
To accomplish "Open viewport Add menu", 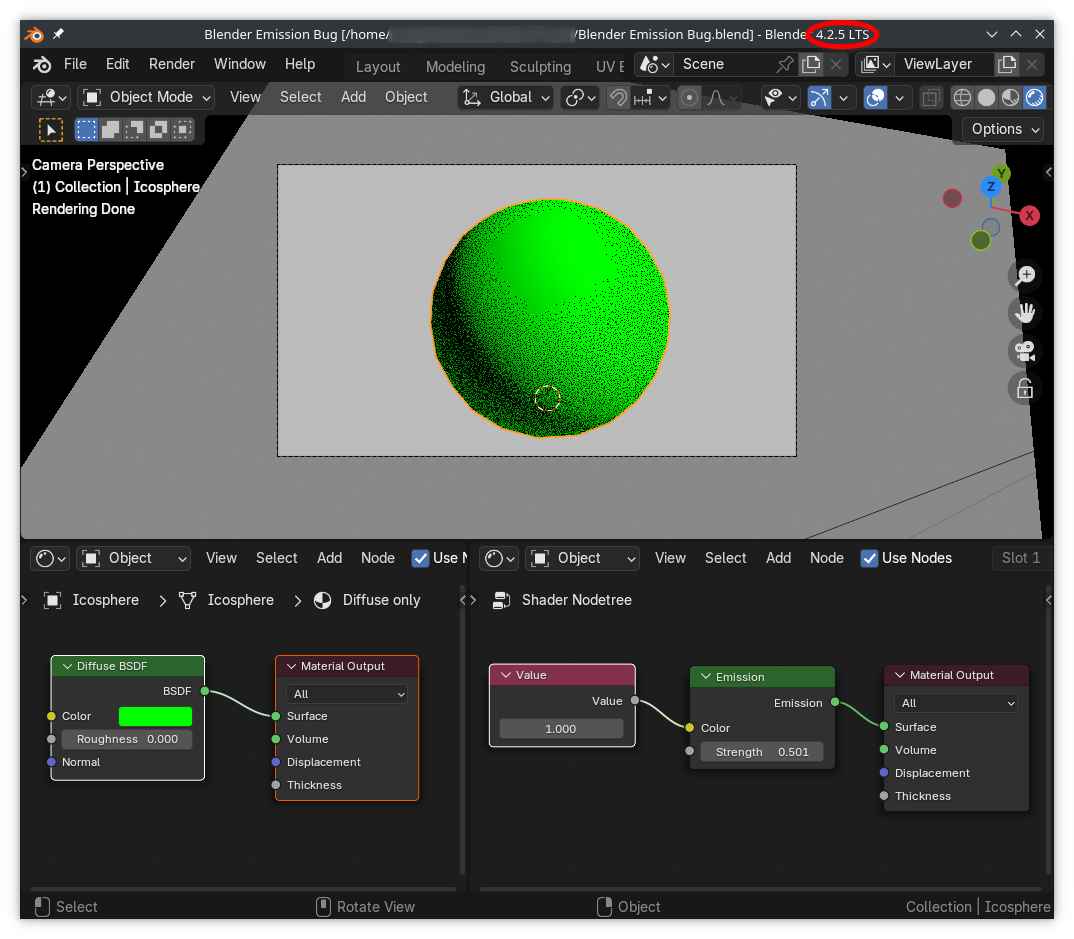I will [353, 97].
